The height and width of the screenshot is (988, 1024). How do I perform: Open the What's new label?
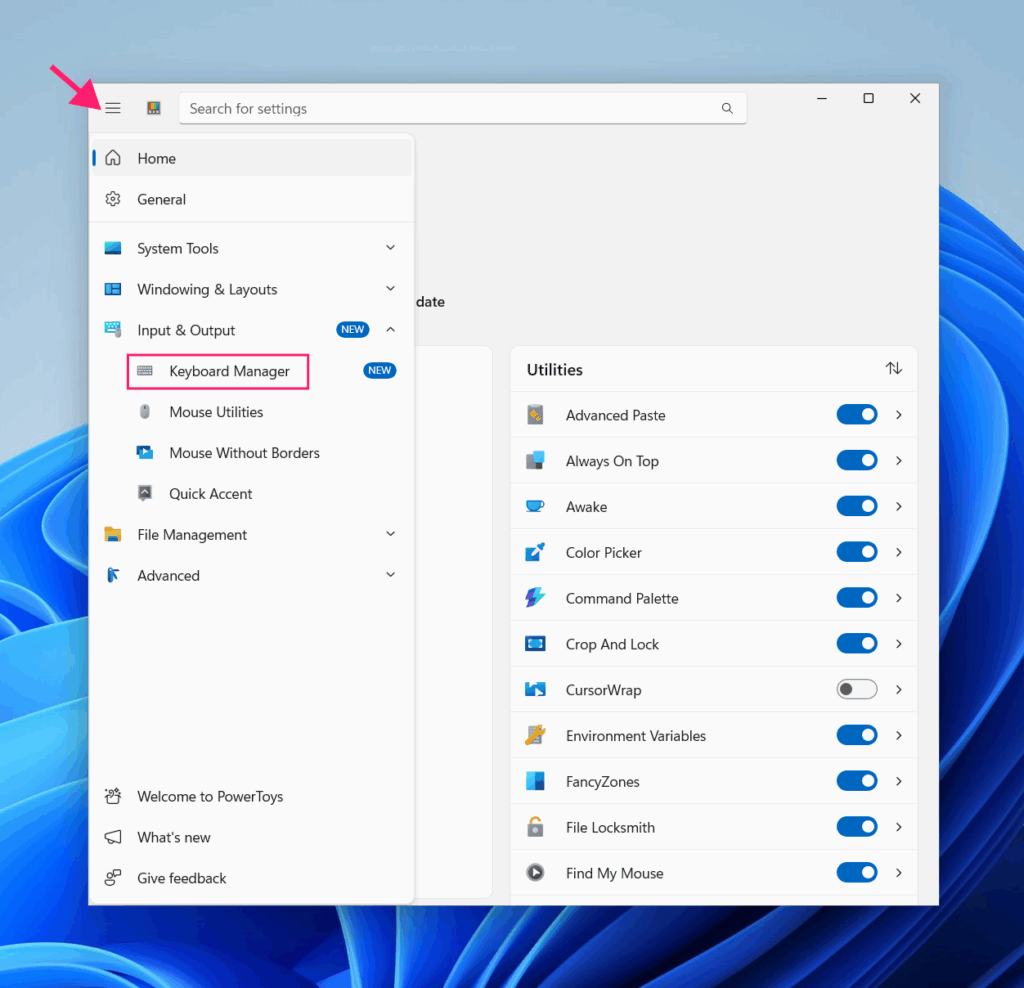coord(174,837)
